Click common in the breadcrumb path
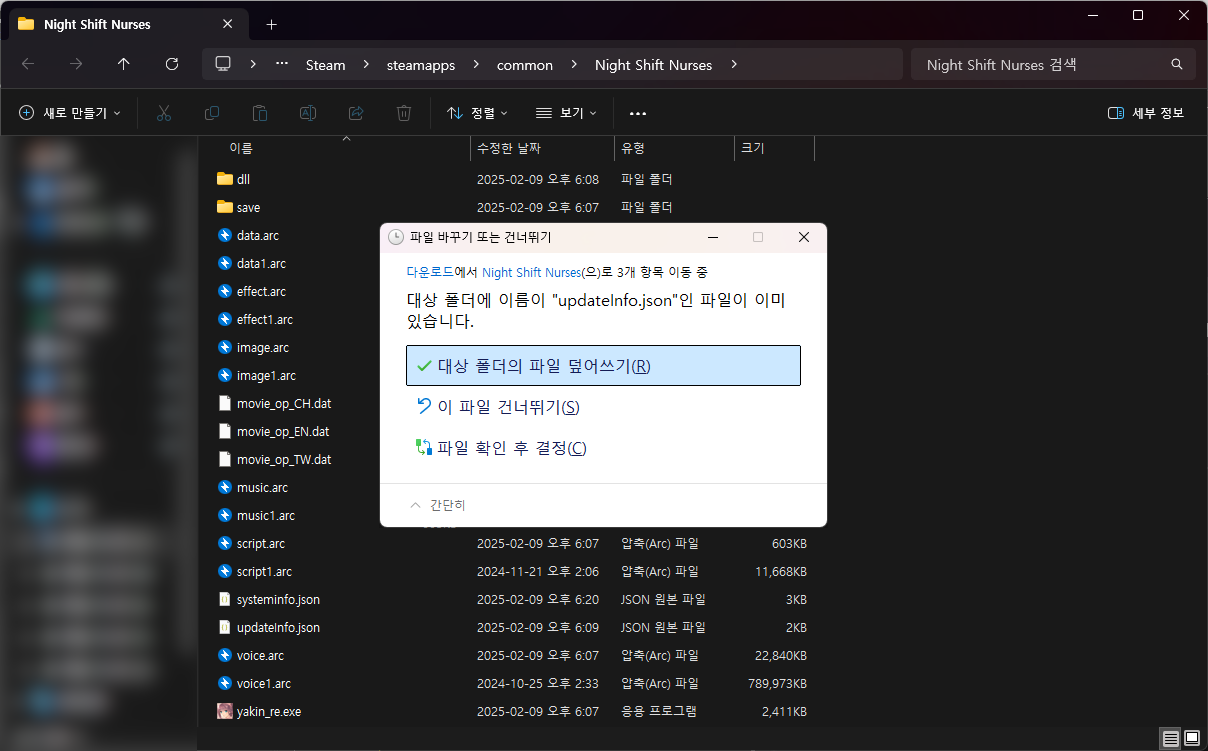 pos(525,64)
